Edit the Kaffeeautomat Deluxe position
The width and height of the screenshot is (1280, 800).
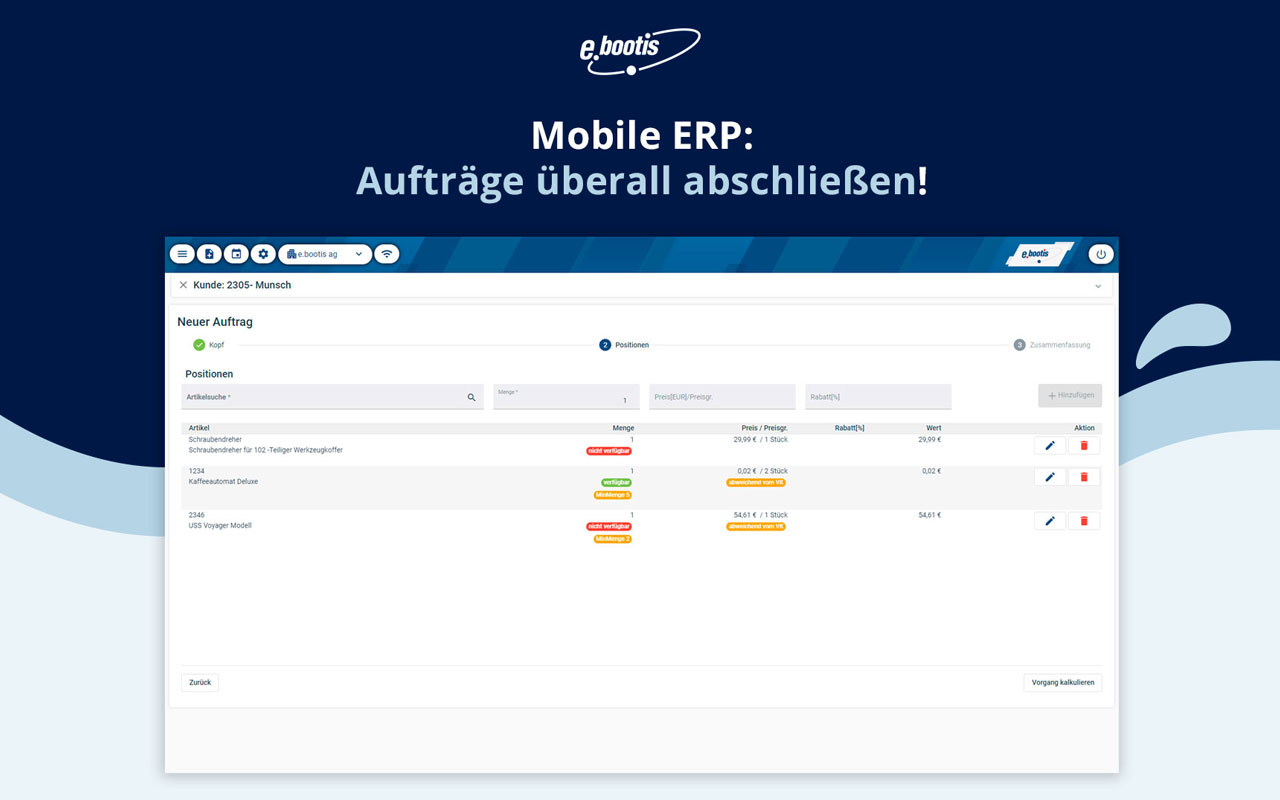tap(1049, 477)
